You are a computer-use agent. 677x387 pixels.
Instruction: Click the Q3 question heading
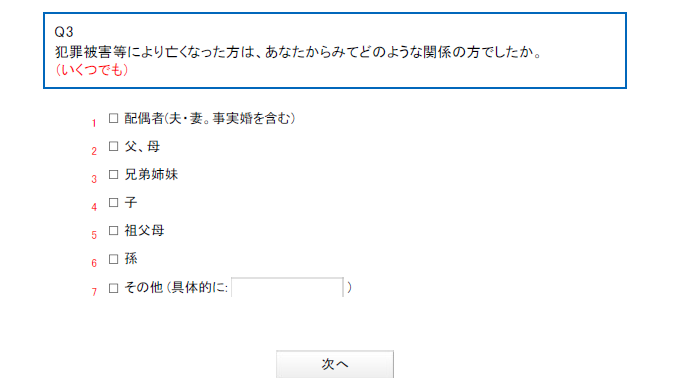64,32
